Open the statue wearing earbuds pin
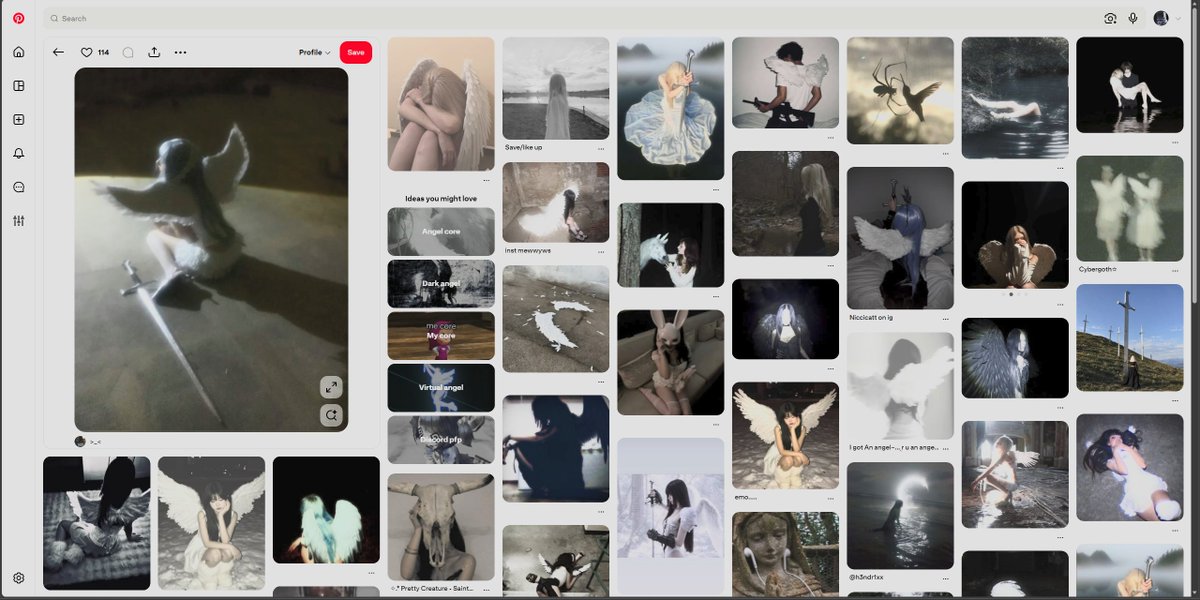1200x600 pixels. 785,554
